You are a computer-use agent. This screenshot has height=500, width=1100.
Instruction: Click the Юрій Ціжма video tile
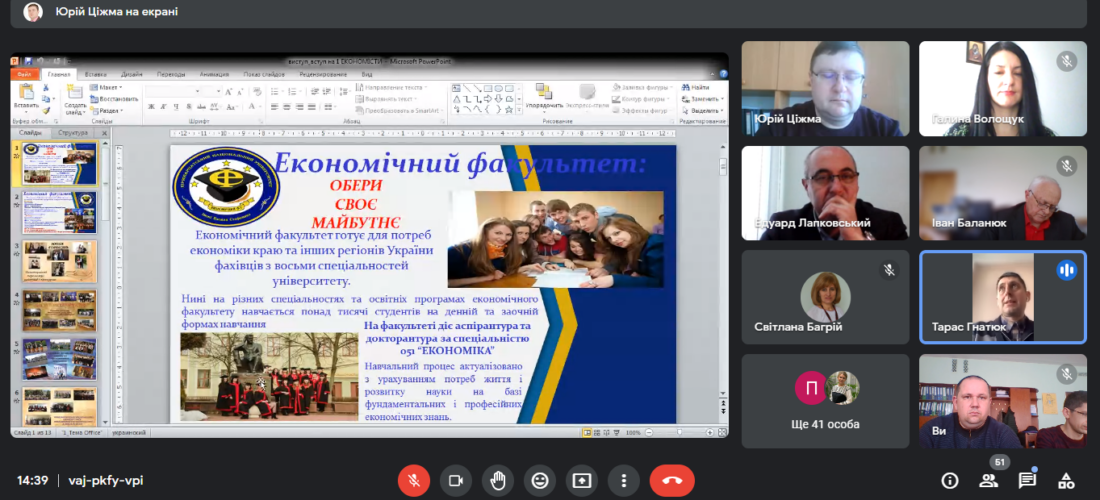[x=825, y=88]
